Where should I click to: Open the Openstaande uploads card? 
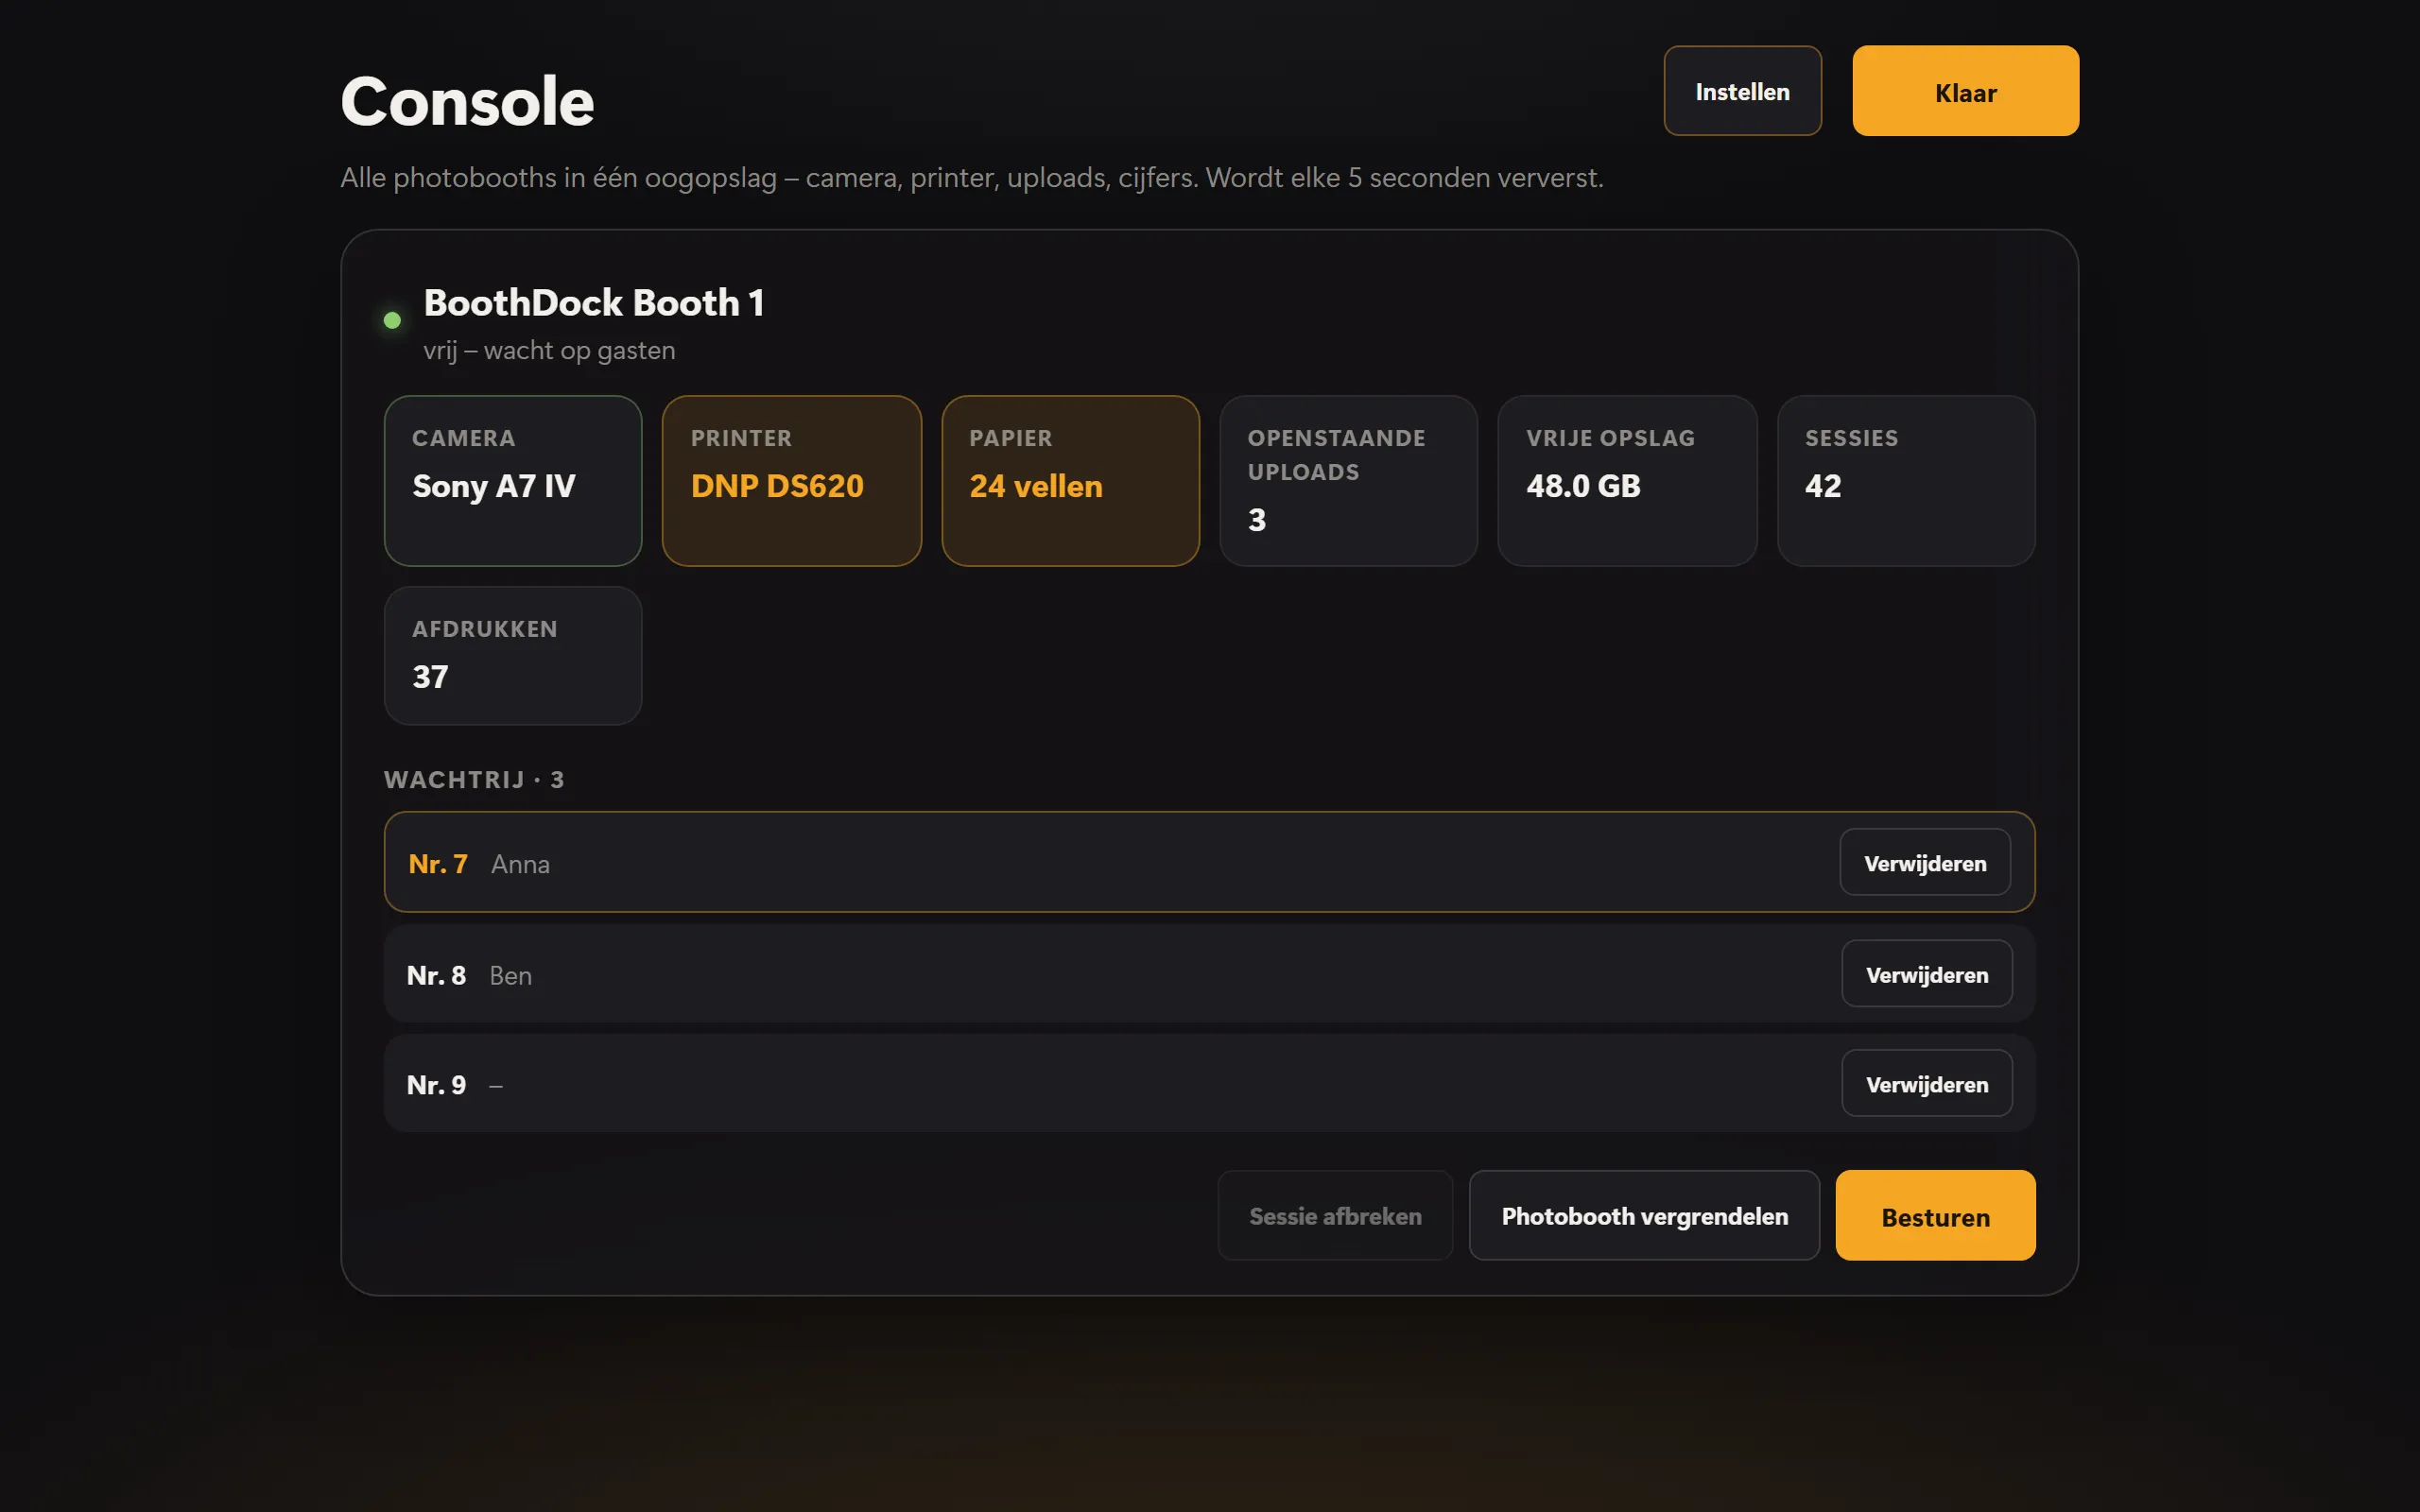pos(1349,481)
